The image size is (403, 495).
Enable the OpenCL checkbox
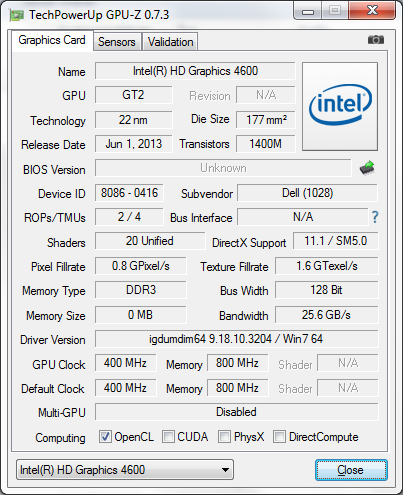coord(105,436)
